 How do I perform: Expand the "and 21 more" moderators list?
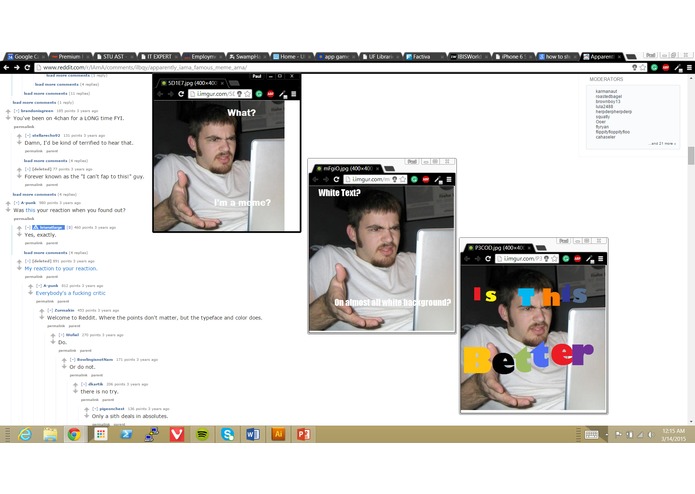point(663,144)
